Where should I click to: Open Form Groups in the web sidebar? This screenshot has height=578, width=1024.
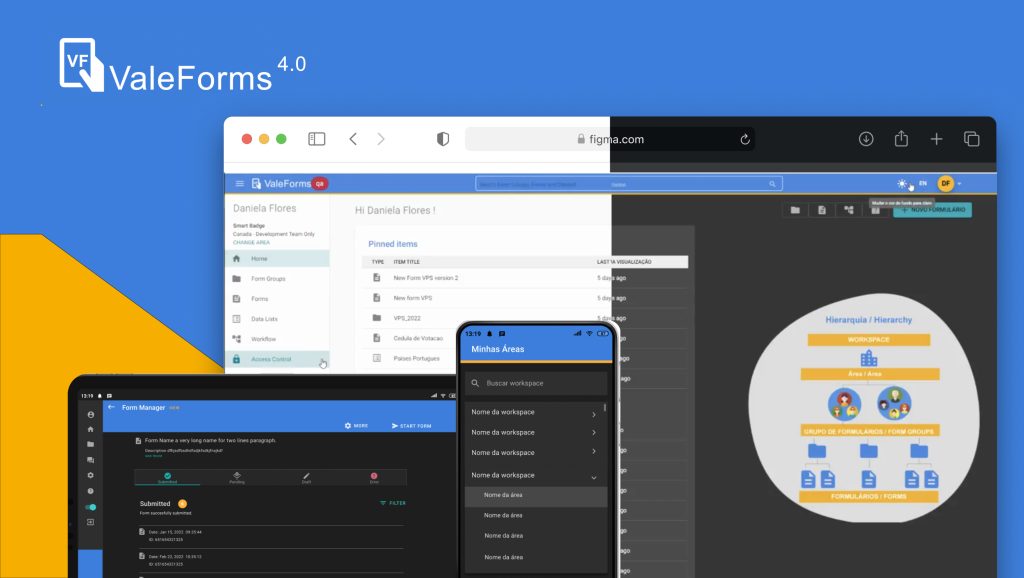pyautogui.click(x=278, y=279)
